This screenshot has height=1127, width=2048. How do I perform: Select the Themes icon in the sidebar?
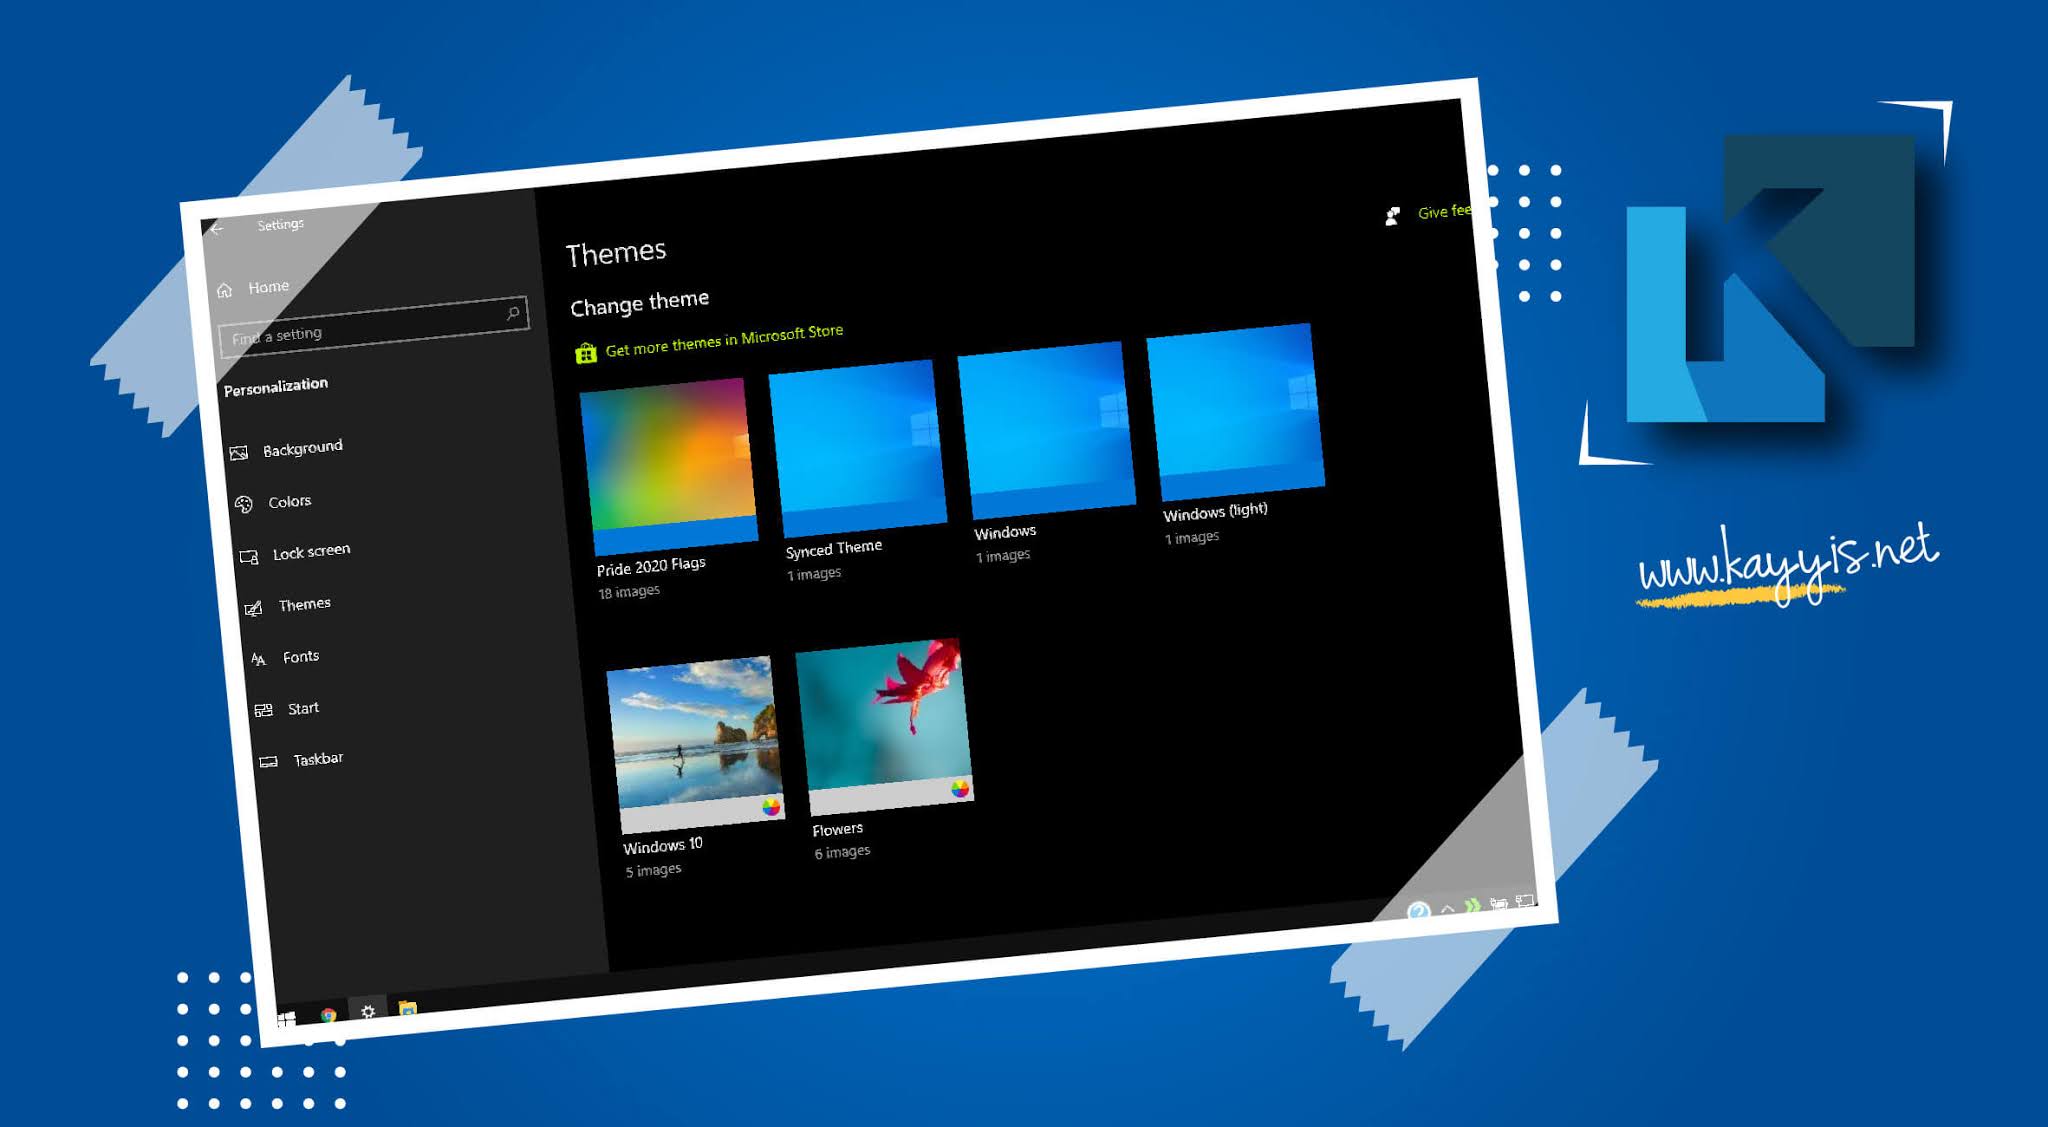coord(254,608)
